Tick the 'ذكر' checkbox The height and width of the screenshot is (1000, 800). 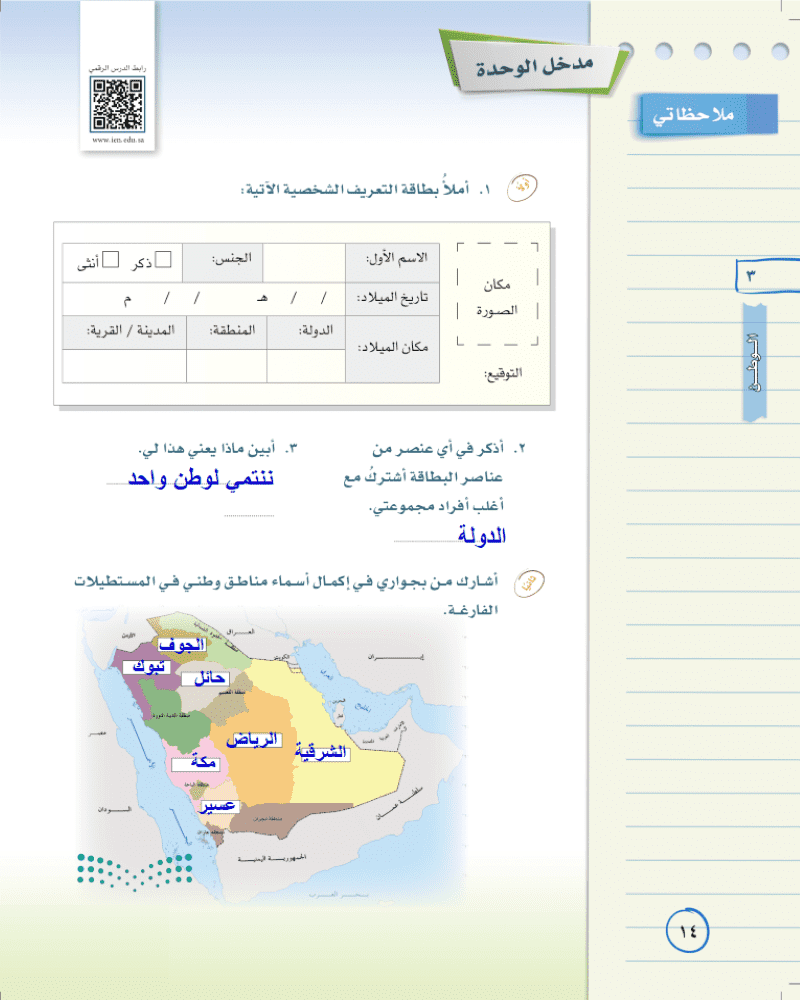click(163, 260)
